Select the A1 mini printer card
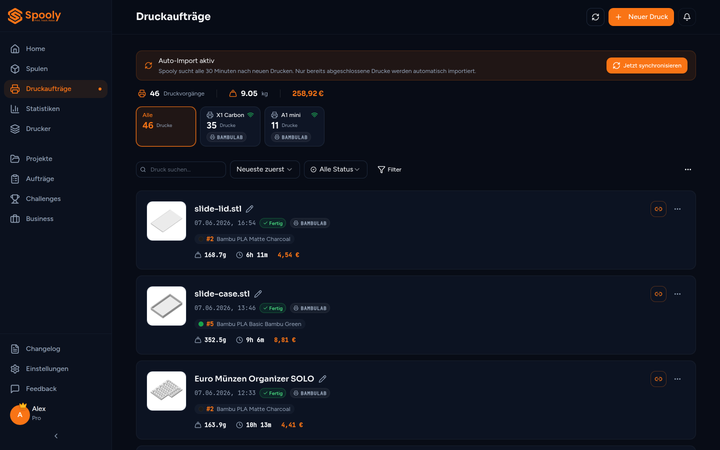720x450 pixels. 294,126
